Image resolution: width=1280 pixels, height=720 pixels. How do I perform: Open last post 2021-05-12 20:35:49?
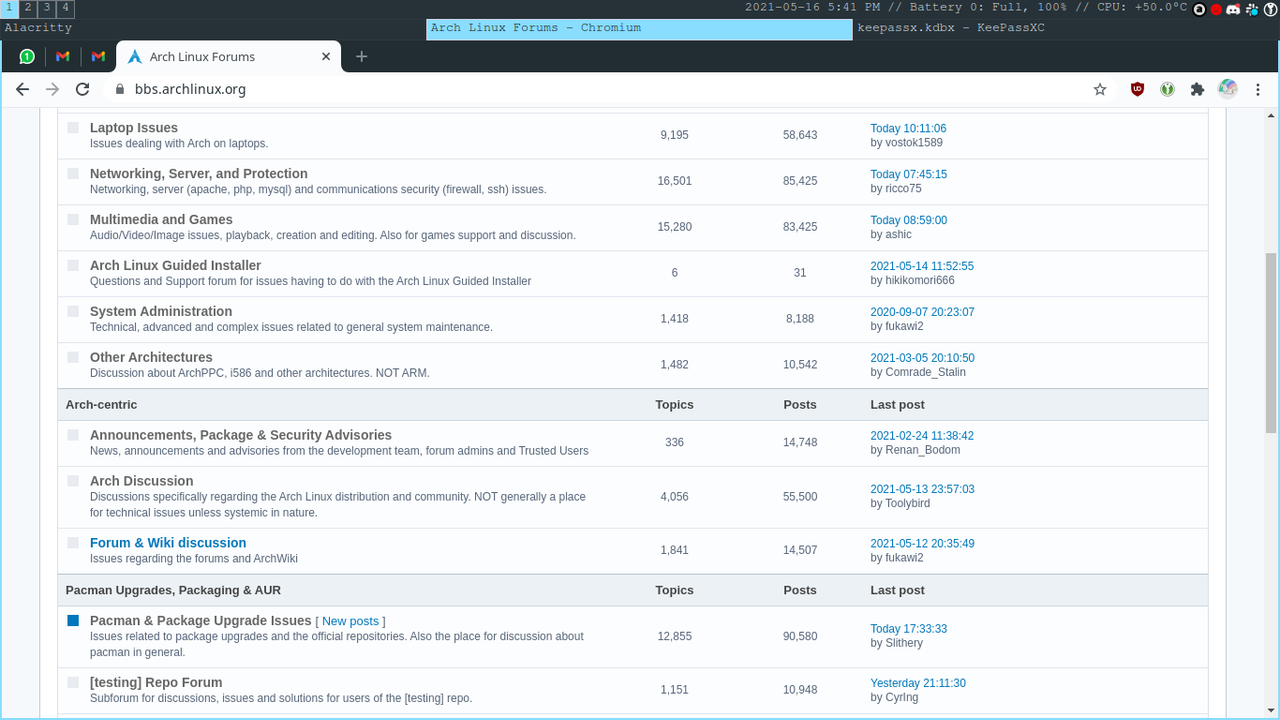tap(922, 545)
